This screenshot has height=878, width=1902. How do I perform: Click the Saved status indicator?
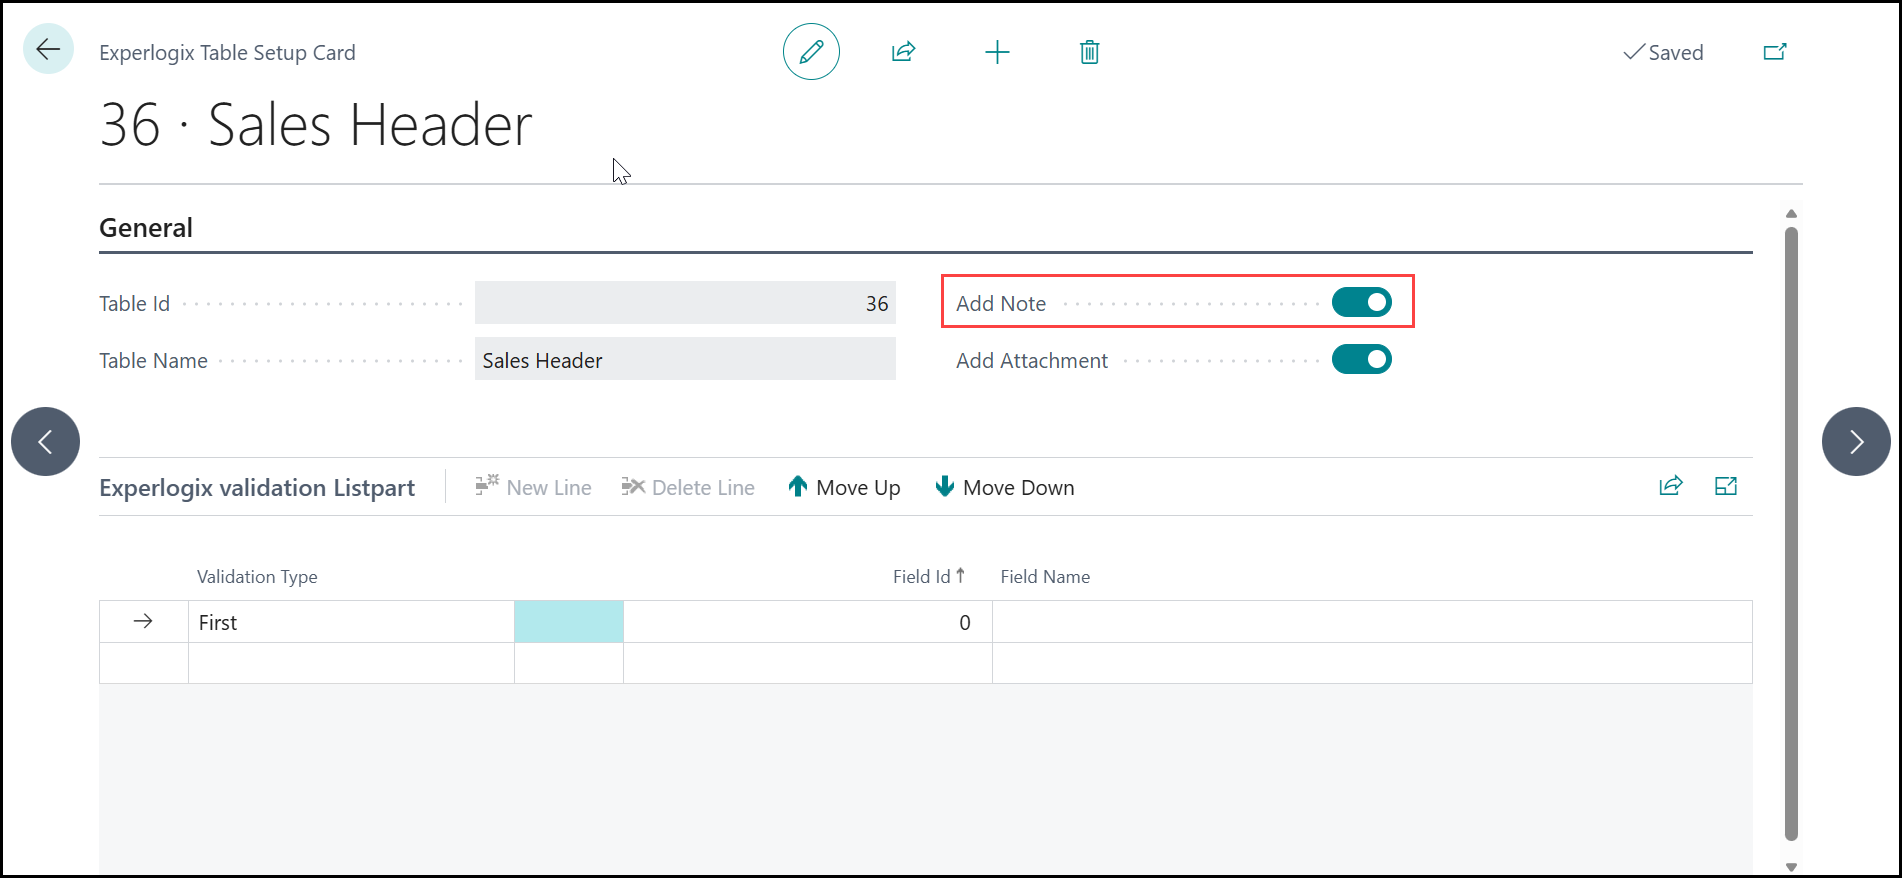click(x=1663, y=52)
